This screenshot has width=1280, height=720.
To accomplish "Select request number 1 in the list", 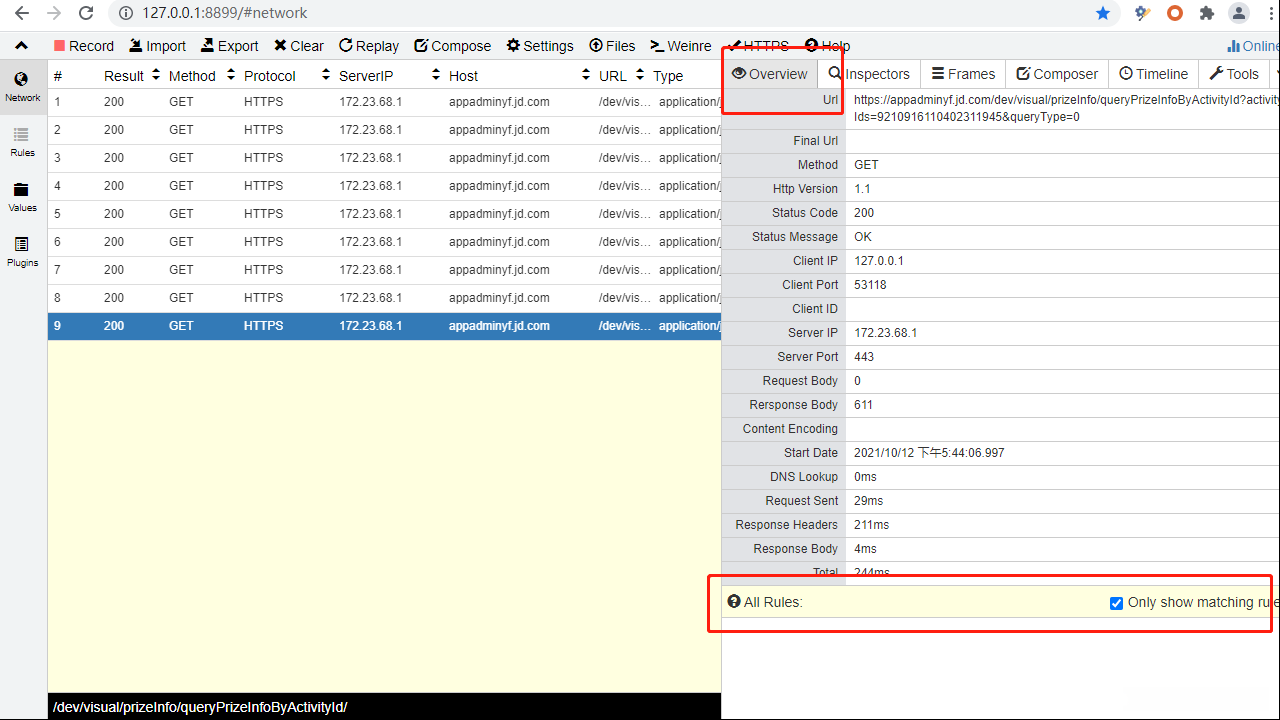I will pos(384,102).
